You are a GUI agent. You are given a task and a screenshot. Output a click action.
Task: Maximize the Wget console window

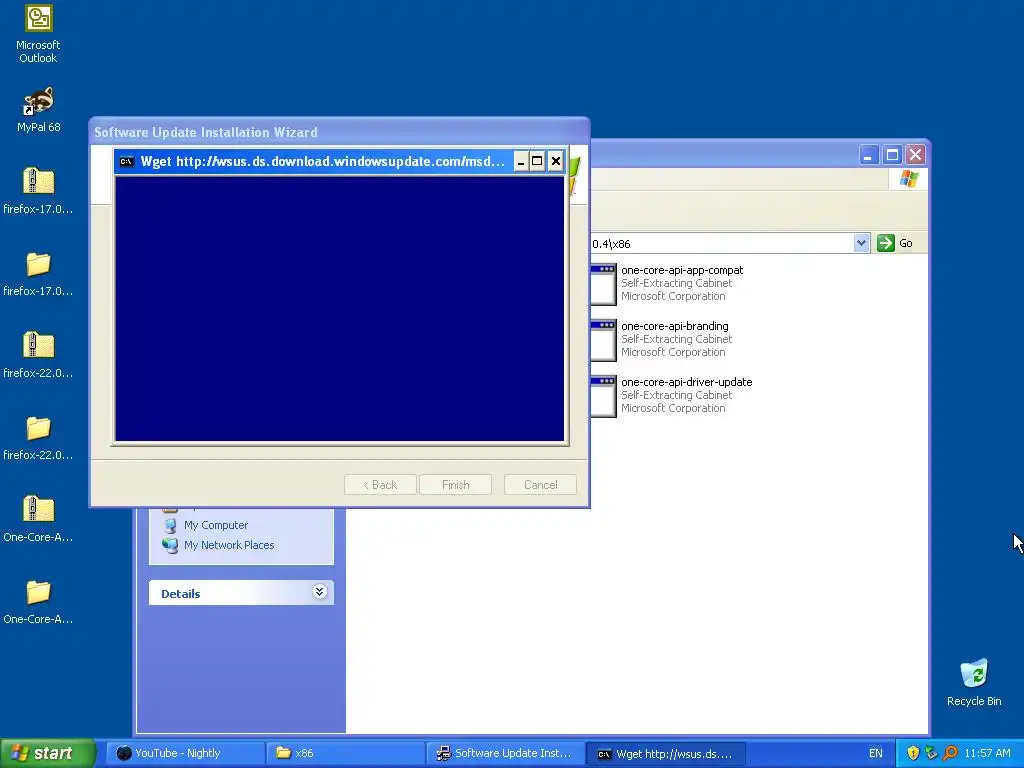[537, 161]
